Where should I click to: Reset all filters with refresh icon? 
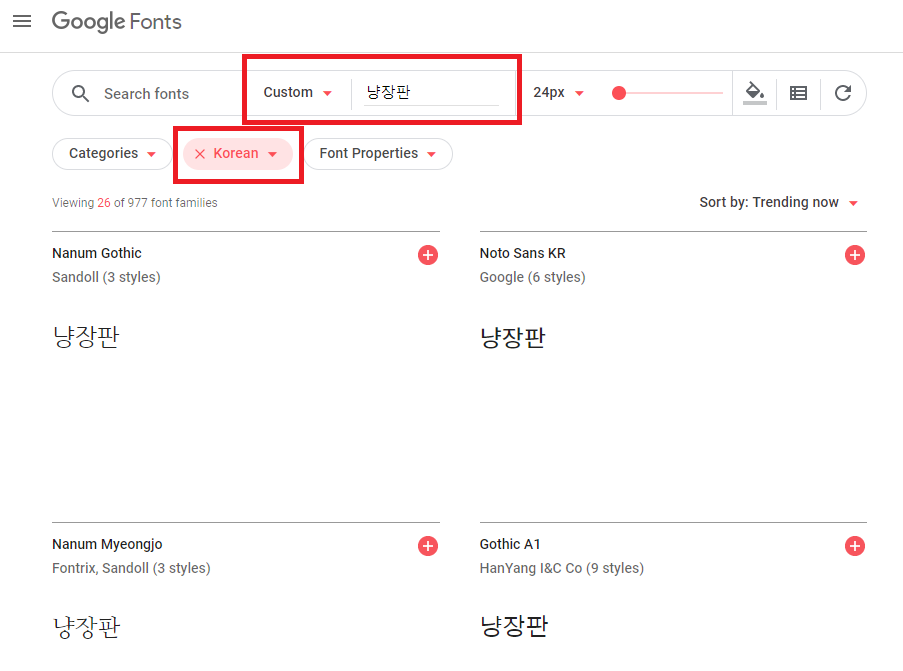tap(843, 93)
